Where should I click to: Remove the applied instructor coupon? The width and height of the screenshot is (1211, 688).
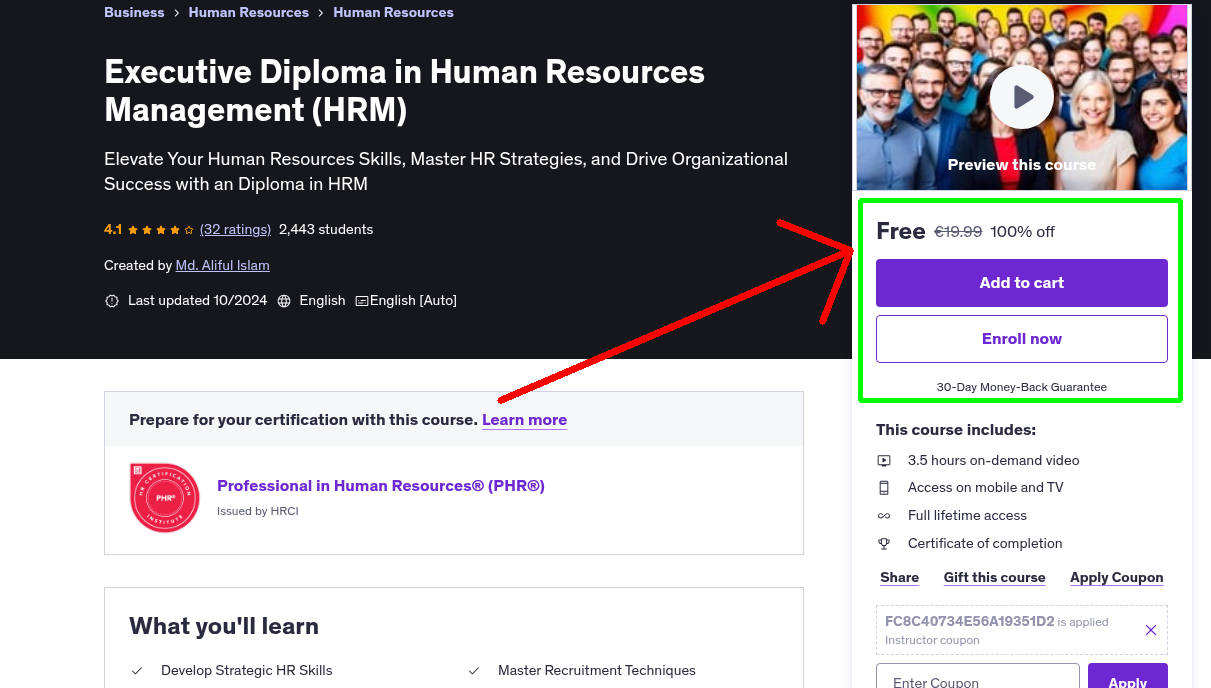pos(1150,630)
